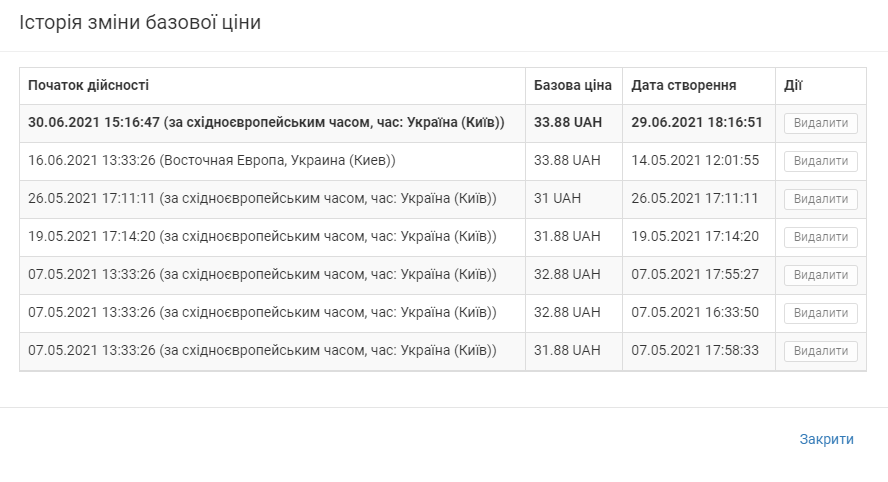Close the dialog via the Закрити link

point(826,439)
